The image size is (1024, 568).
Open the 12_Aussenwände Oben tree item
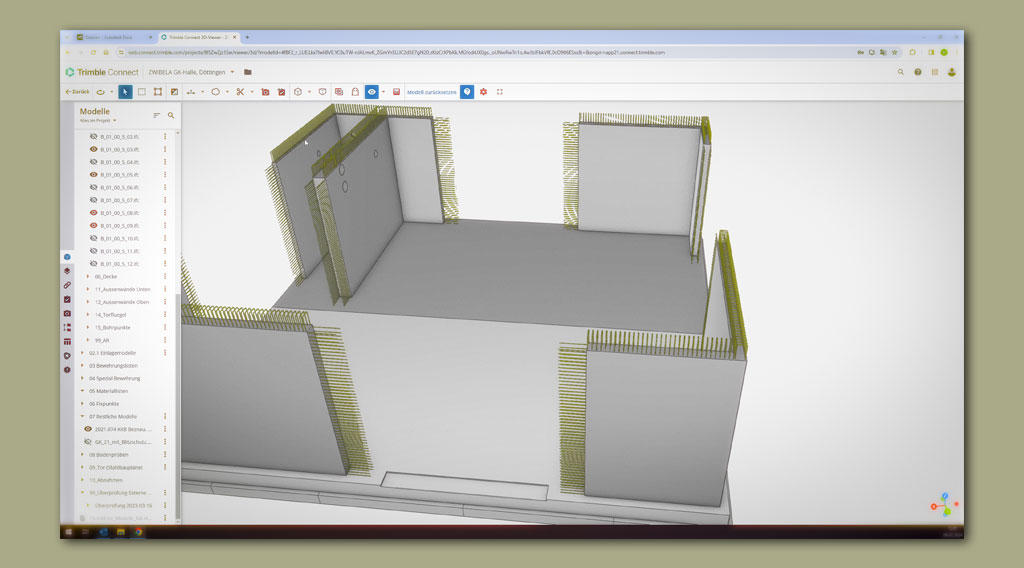point(122,302)
